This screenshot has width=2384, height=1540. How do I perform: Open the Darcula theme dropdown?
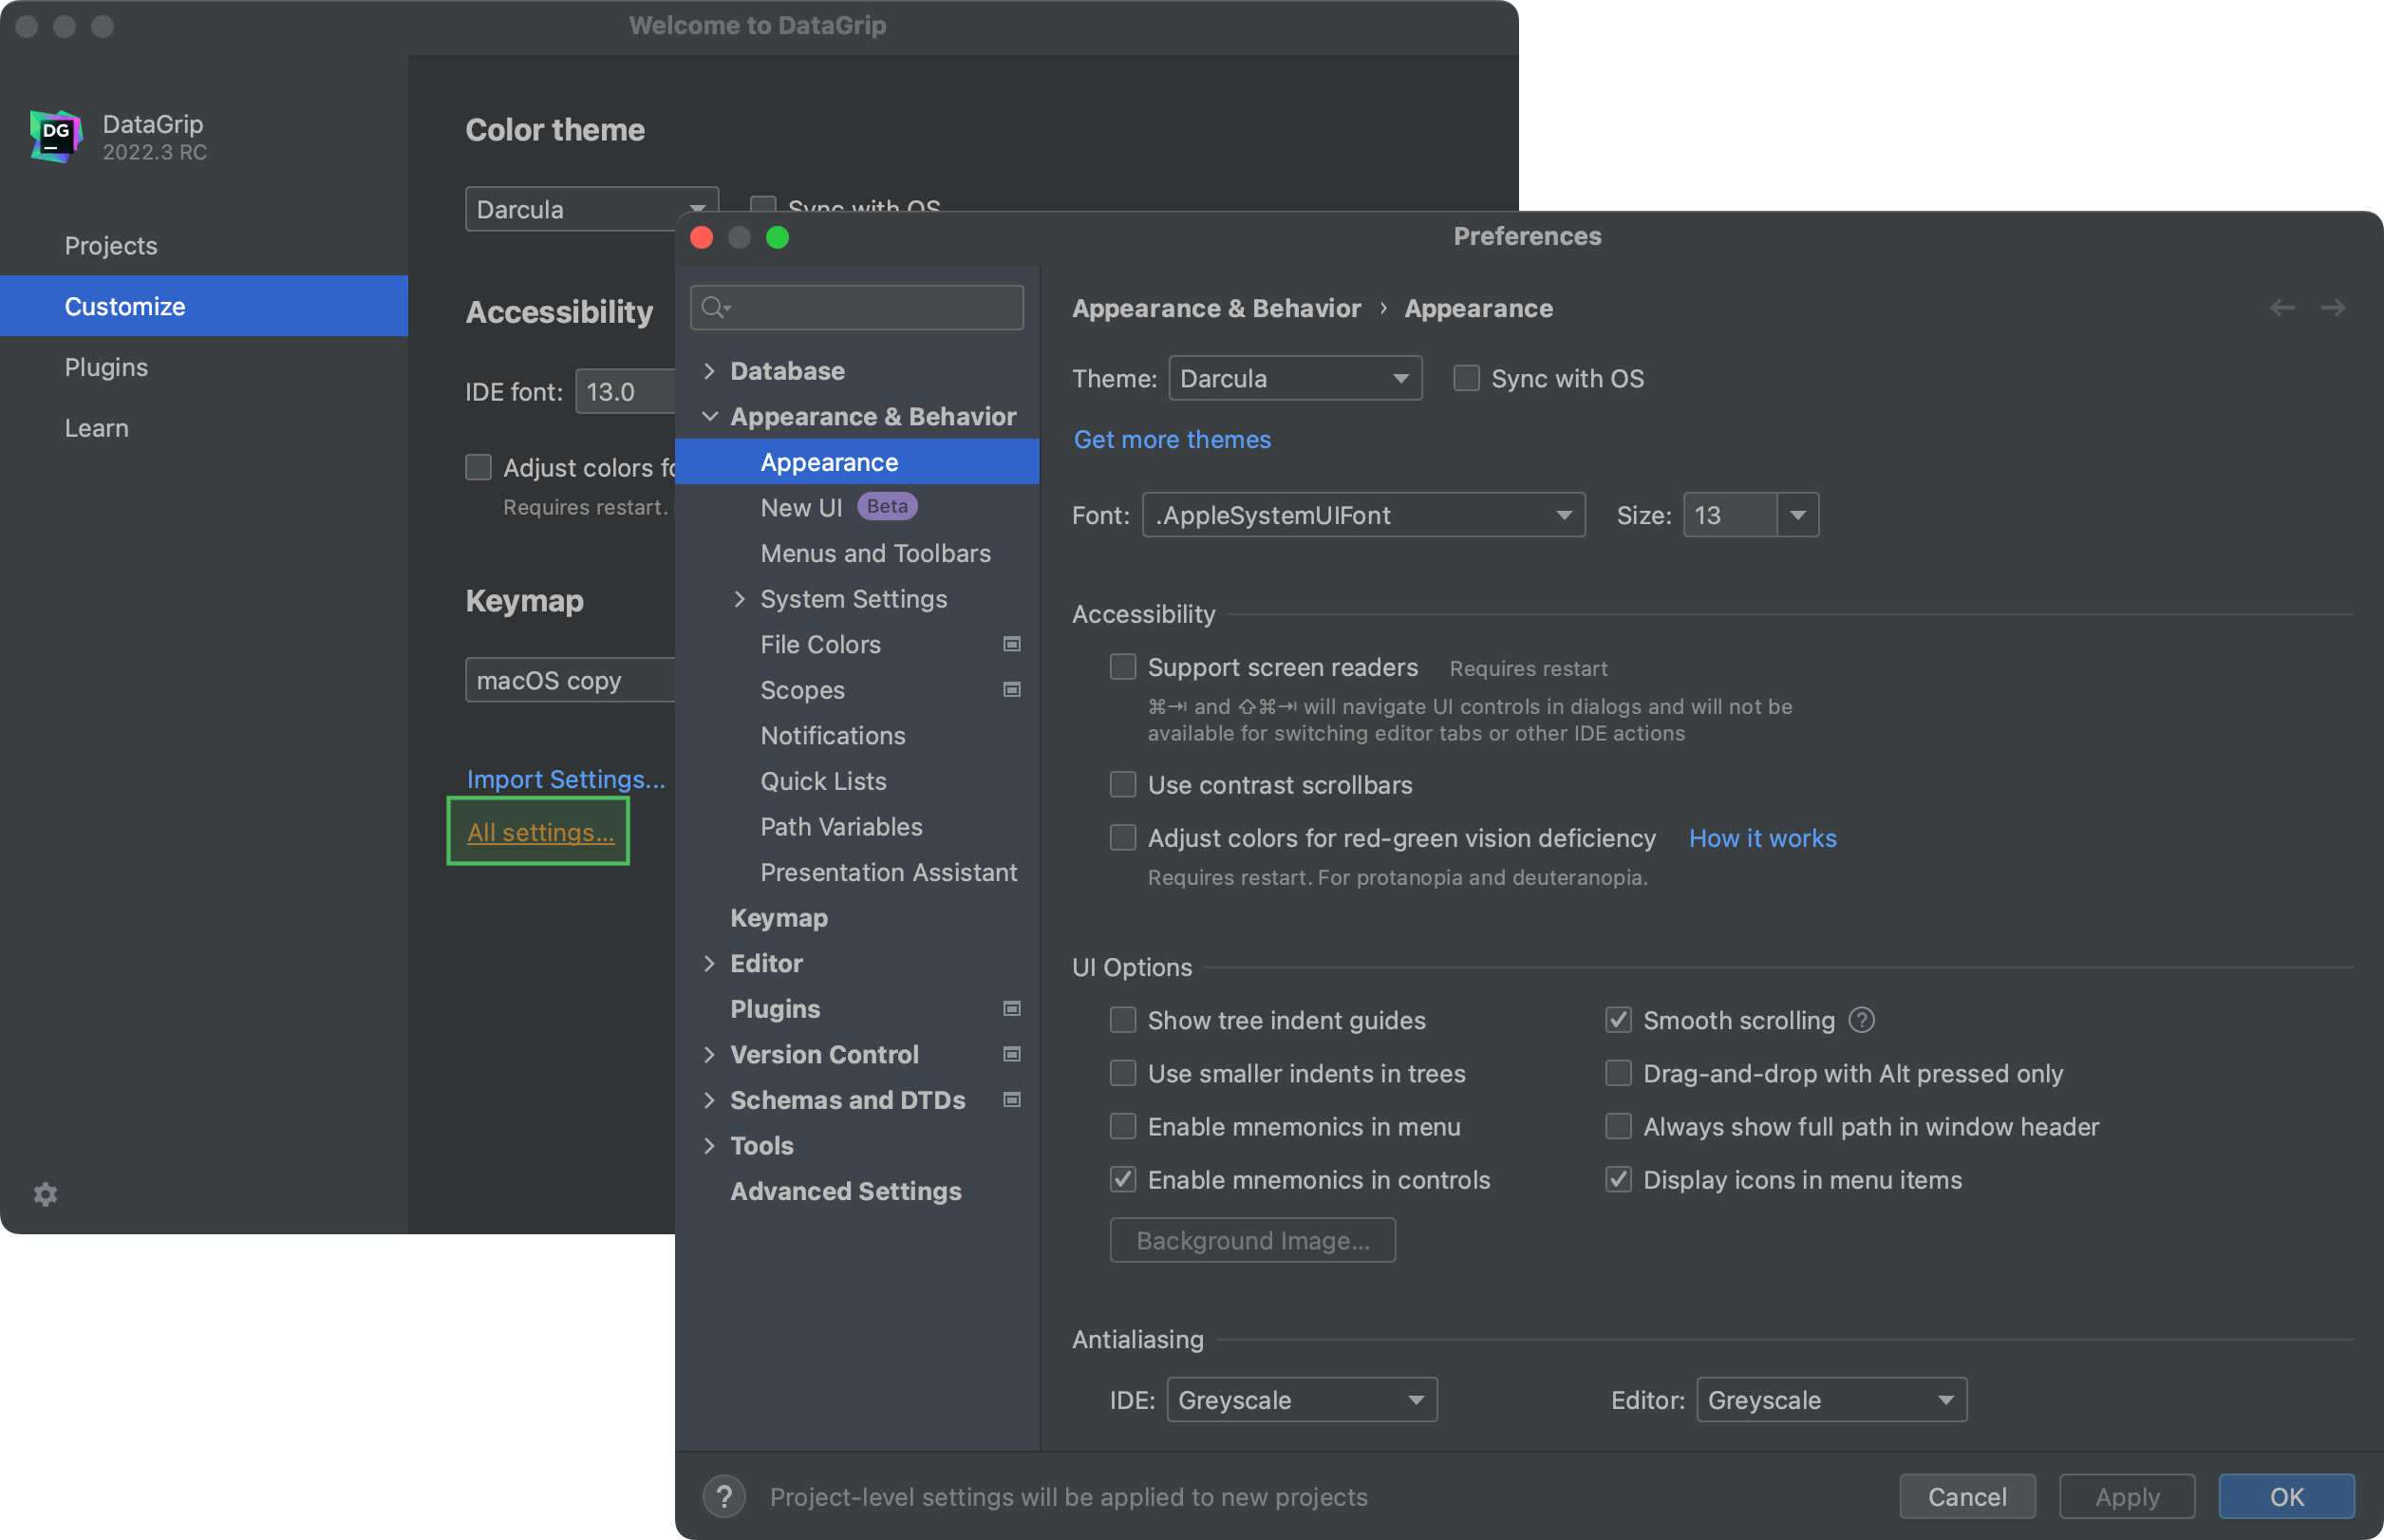(1295, 378)
